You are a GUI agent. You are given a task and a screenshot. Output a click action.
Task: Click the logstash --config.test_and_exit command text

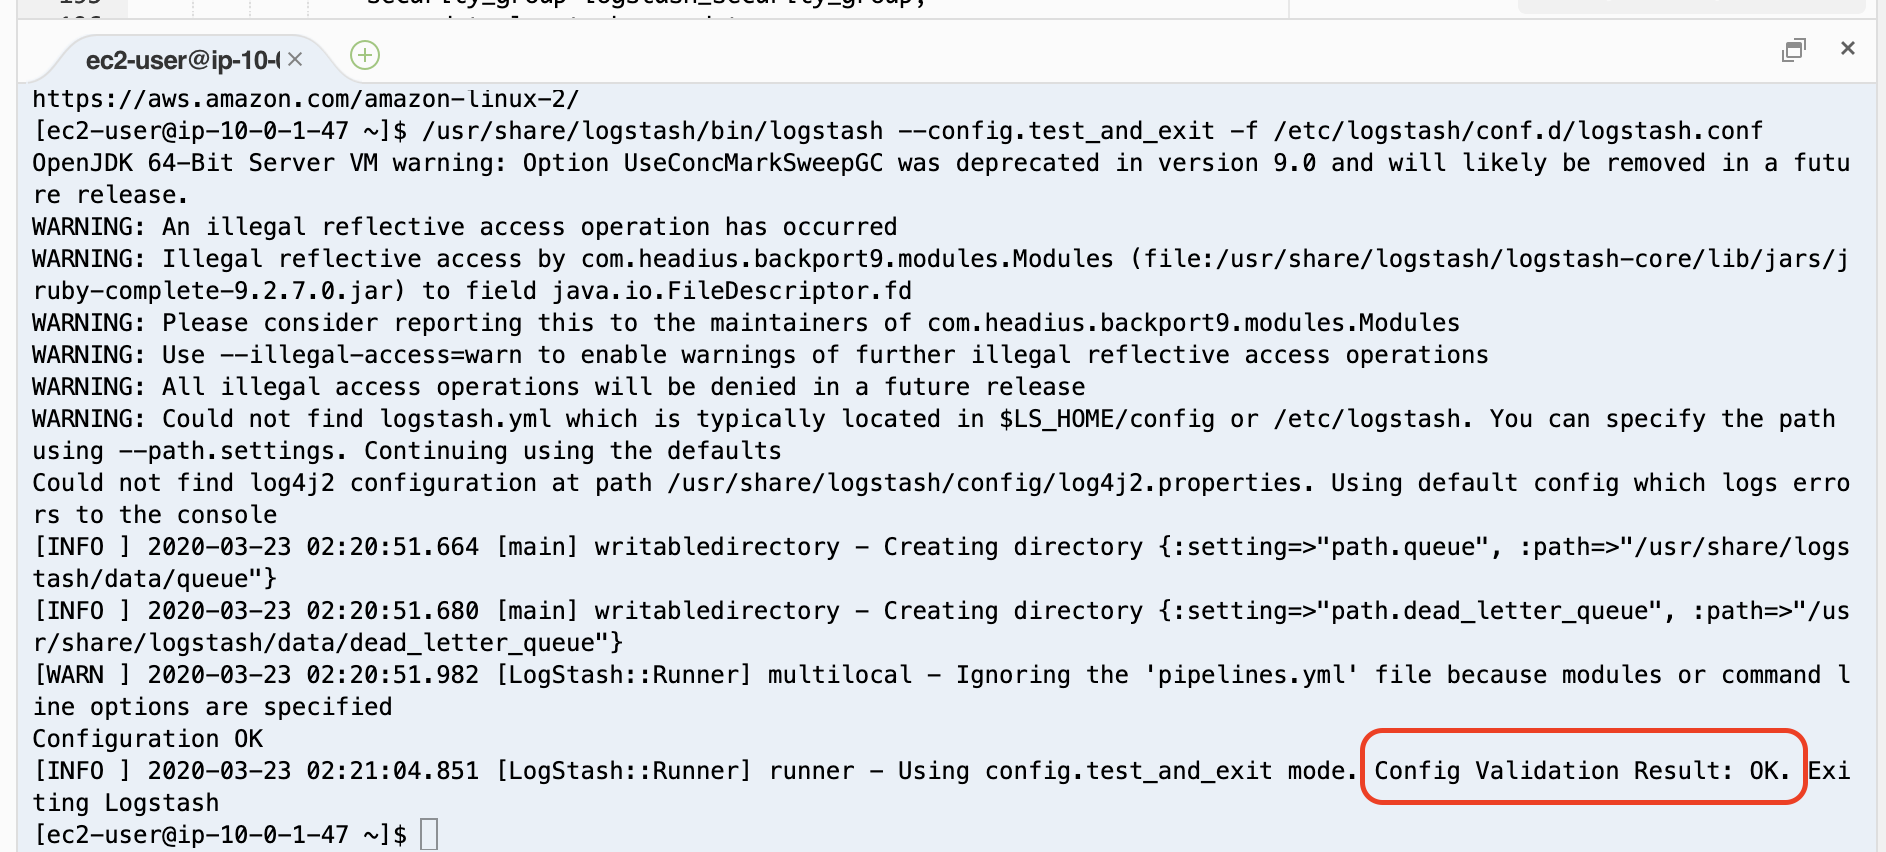click(1093, 131)
